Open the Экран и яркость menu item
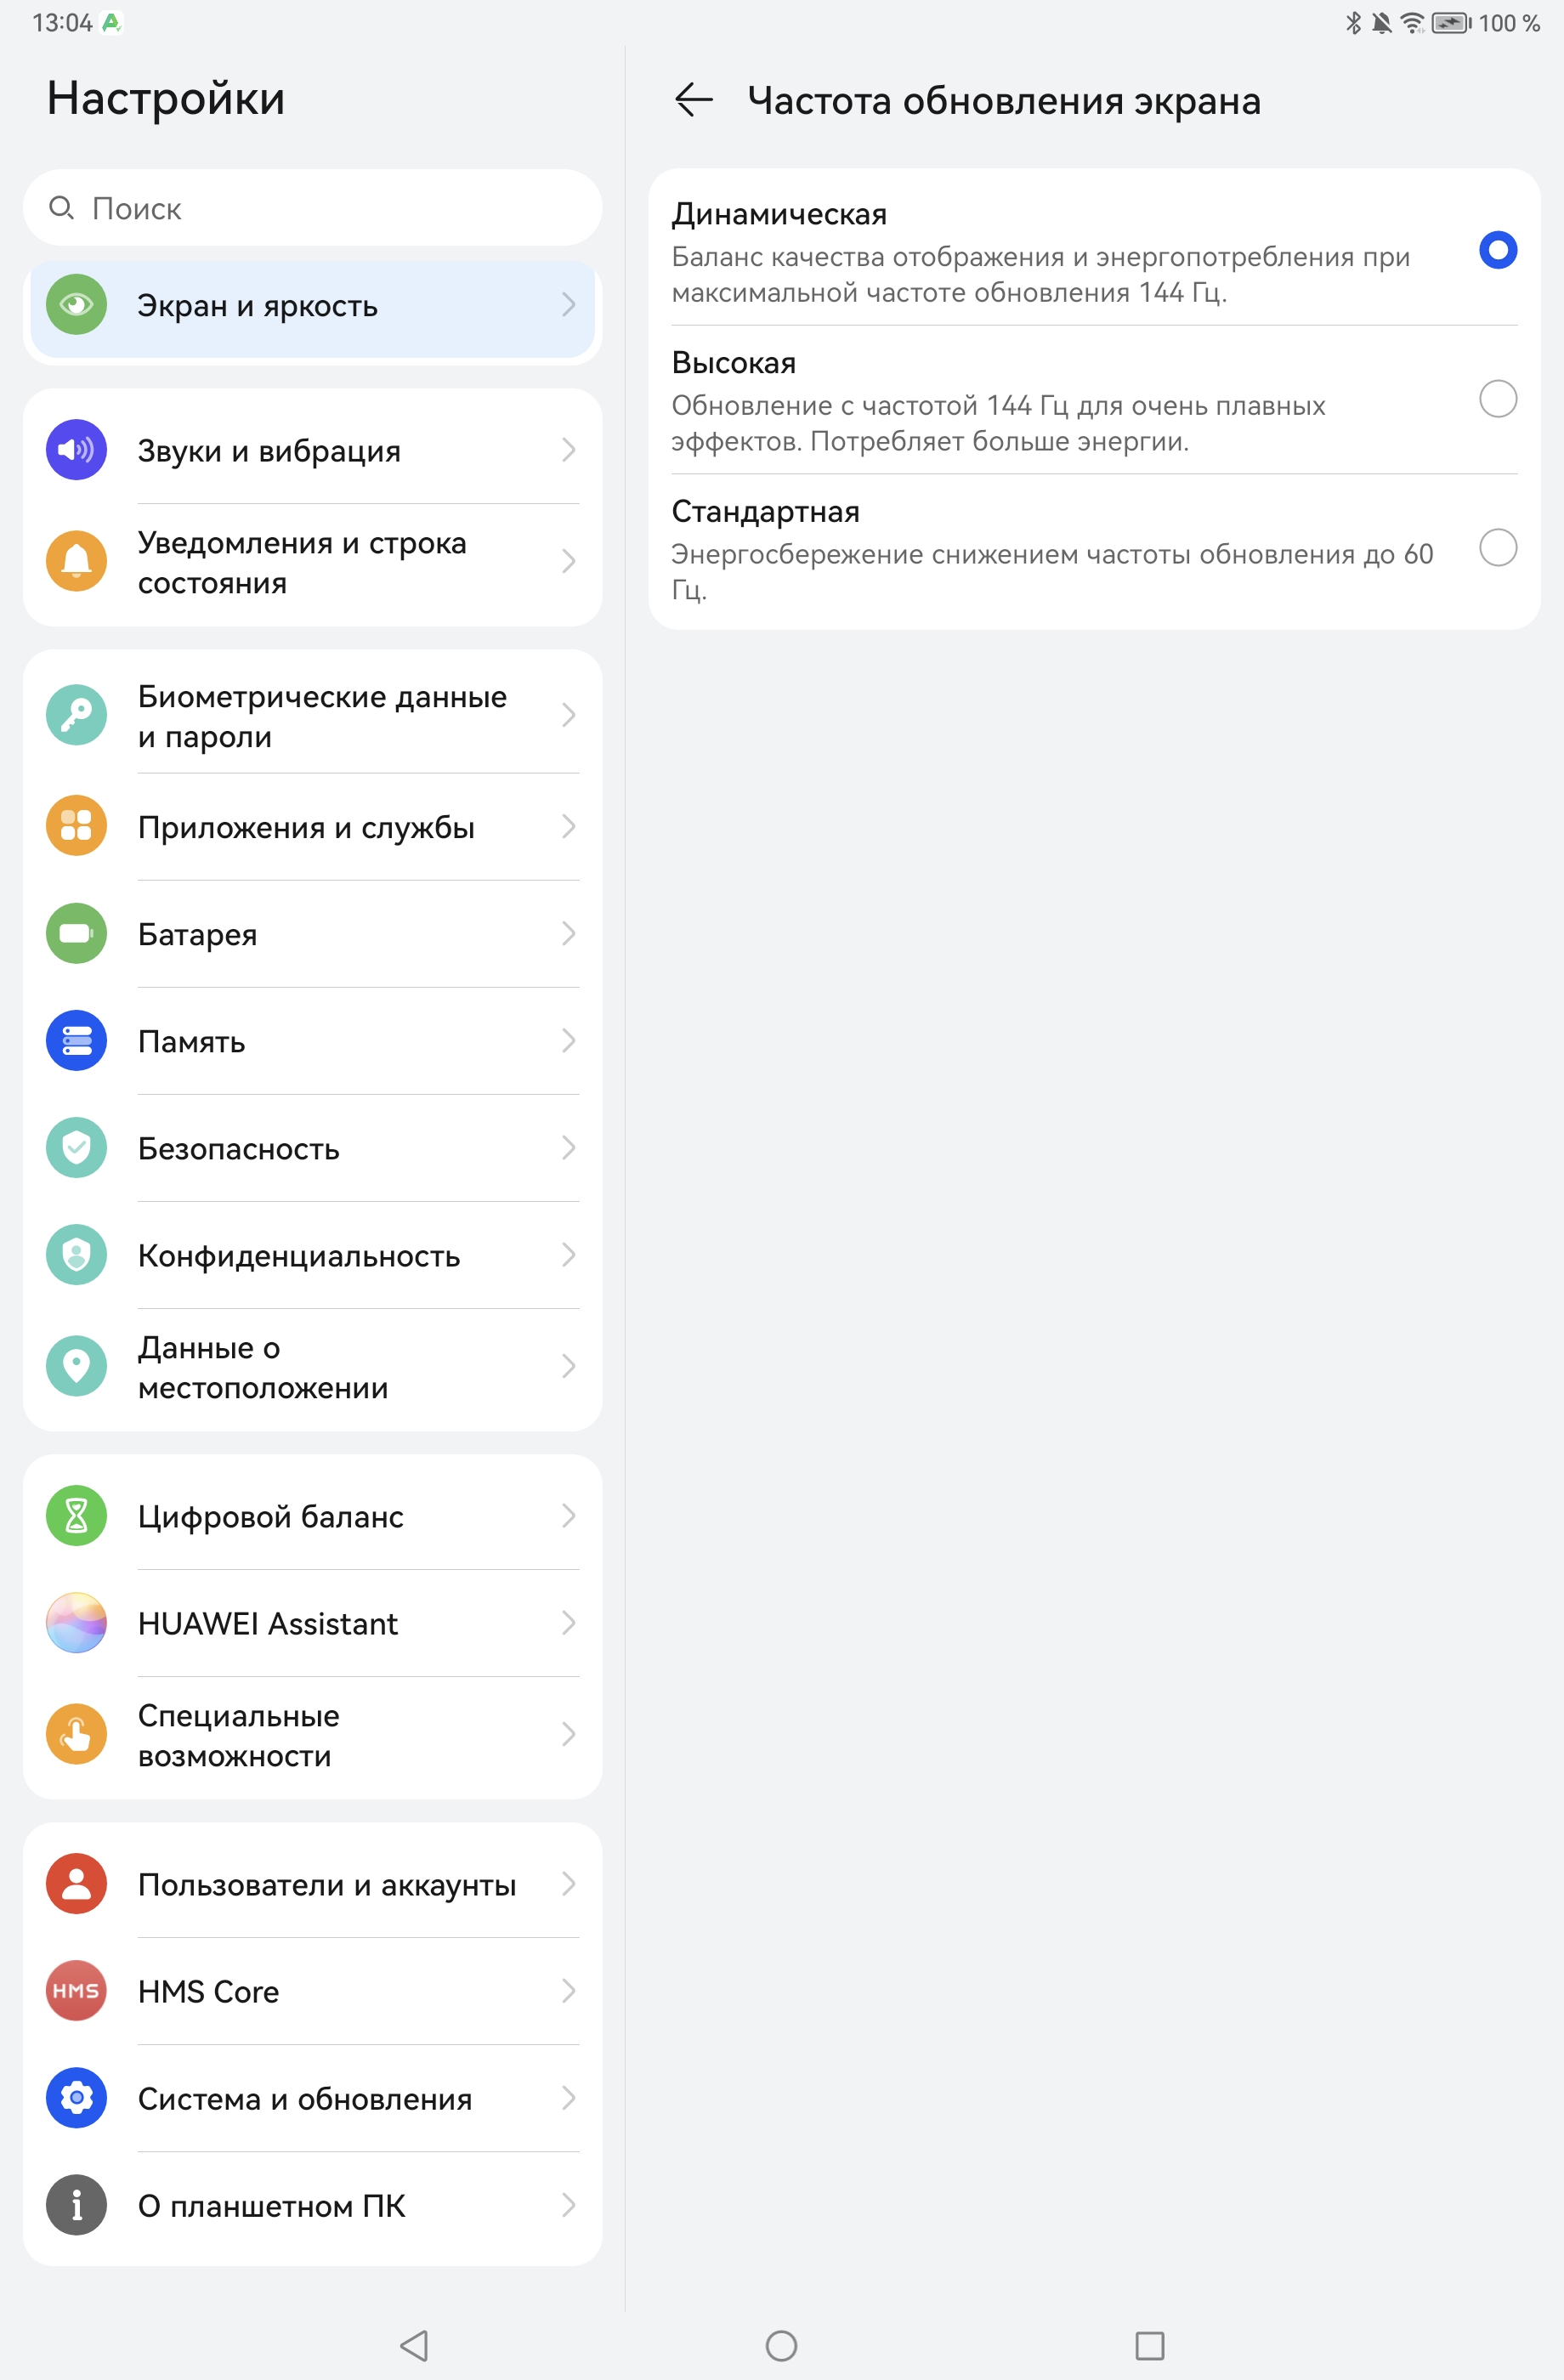This screenshot has height=2380, width=1564. (312, 306)
